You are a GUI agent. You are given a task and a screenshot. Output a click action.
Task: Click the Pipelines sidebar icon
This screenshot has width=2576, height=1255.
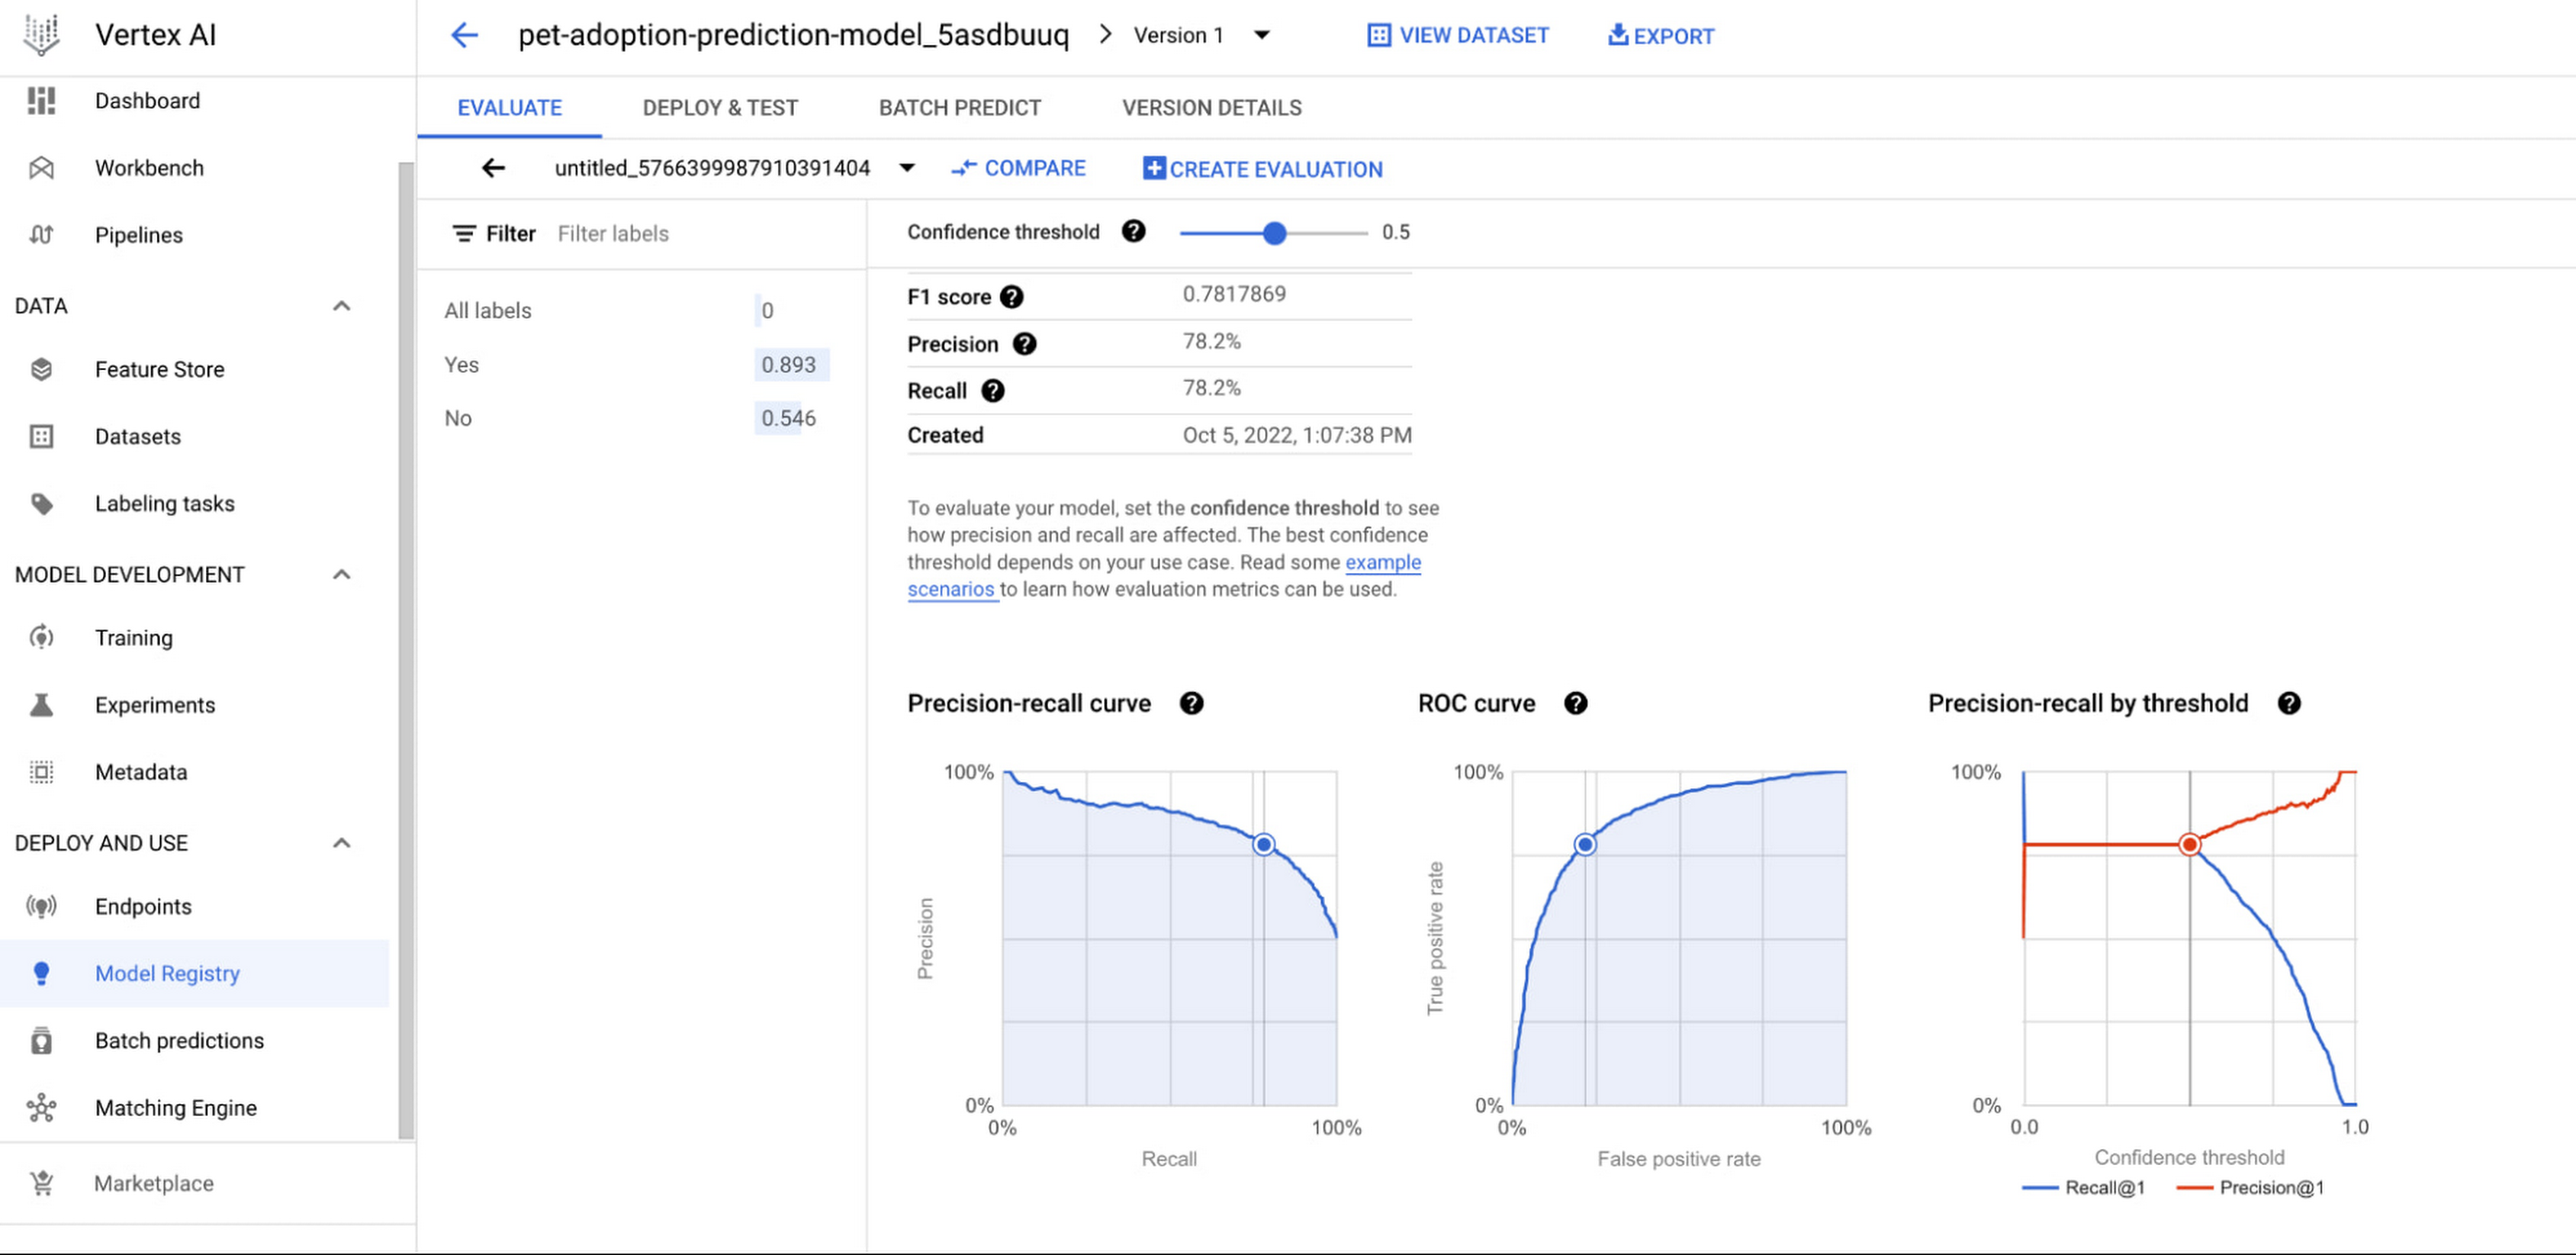tap(41, 235)
